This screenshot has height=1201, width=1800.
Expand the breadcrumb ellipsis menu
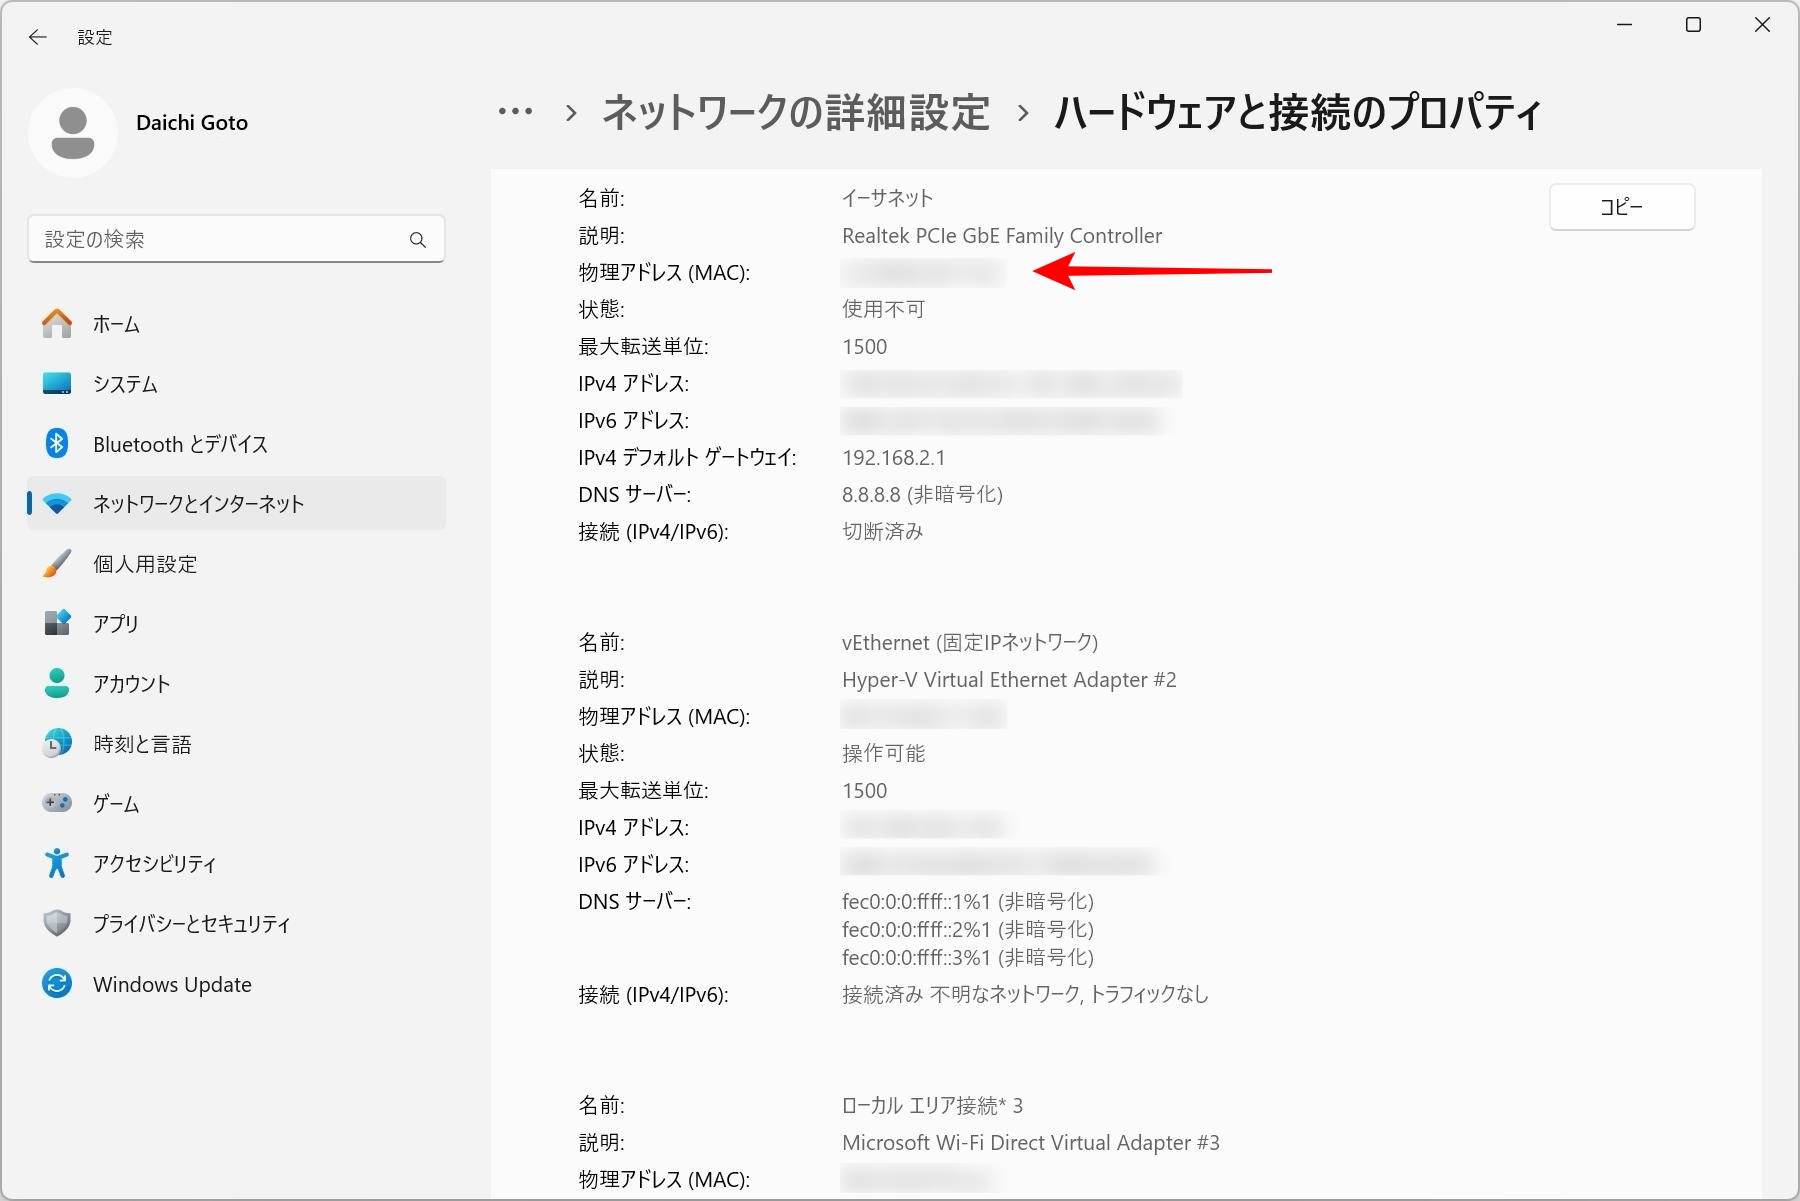[x=516, y=112]
